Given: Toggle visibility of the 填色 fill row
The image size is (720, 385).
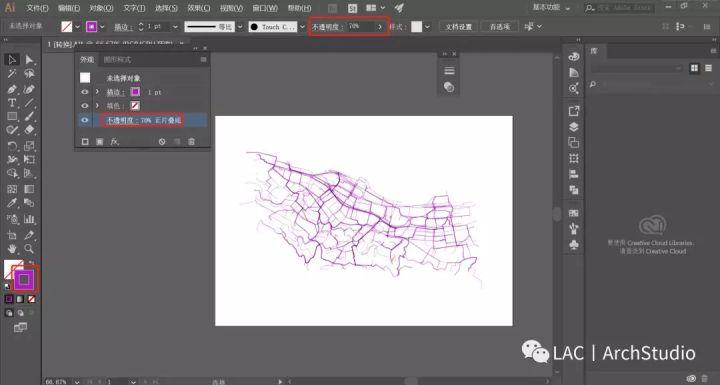Looking at the screenshot, I should coord(84,106).
